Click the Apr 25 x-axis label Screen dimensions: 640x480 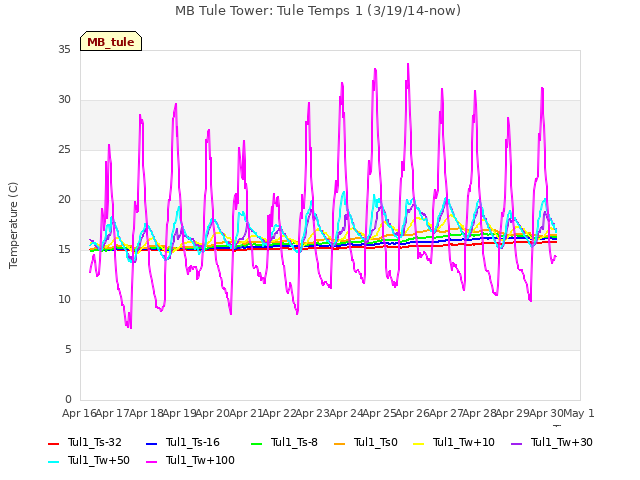(380, 413)
